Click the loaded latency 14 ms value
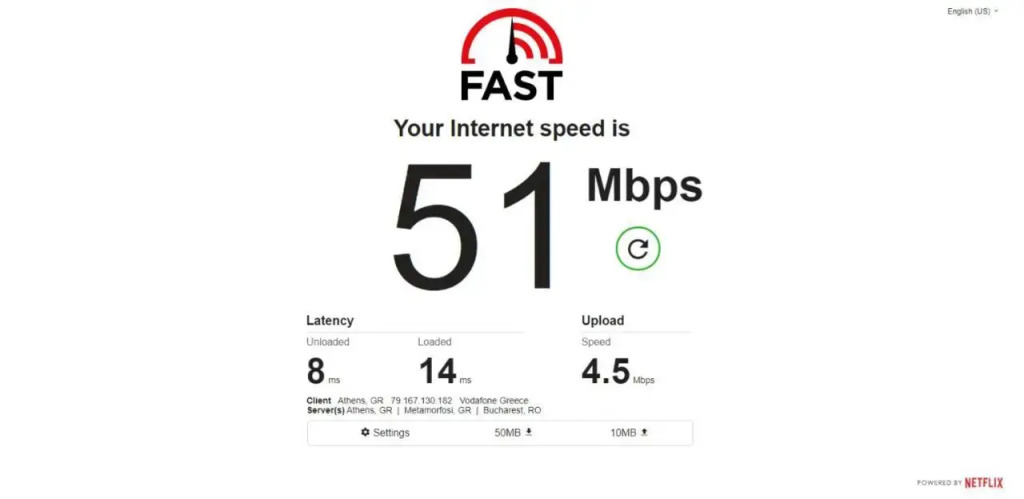The image size is (1024, 499). (445, 372)
